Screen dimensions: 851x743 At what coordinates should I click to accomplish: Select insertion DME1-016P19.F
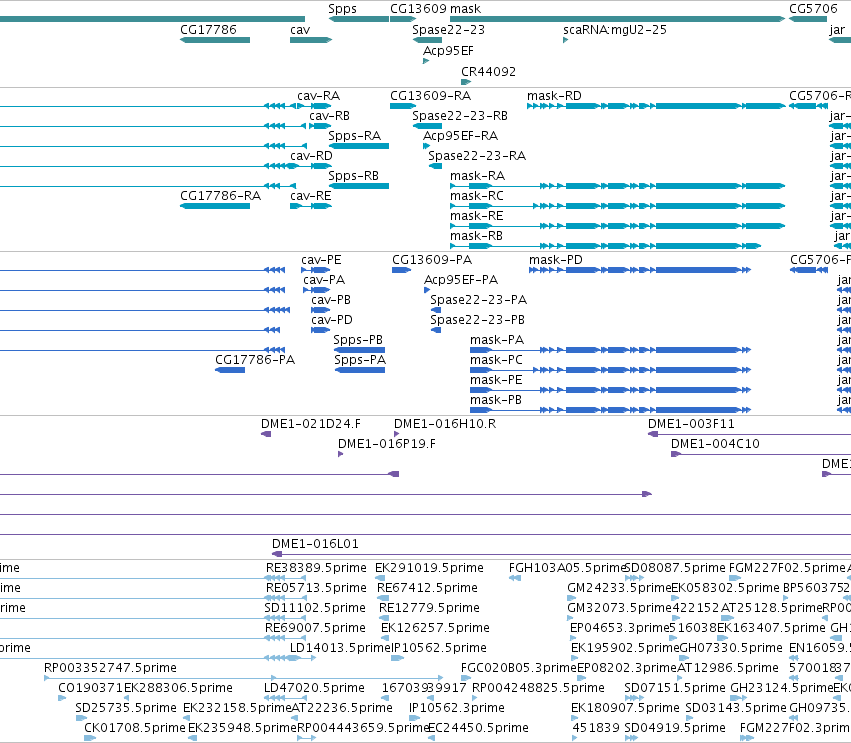[387, 444]
